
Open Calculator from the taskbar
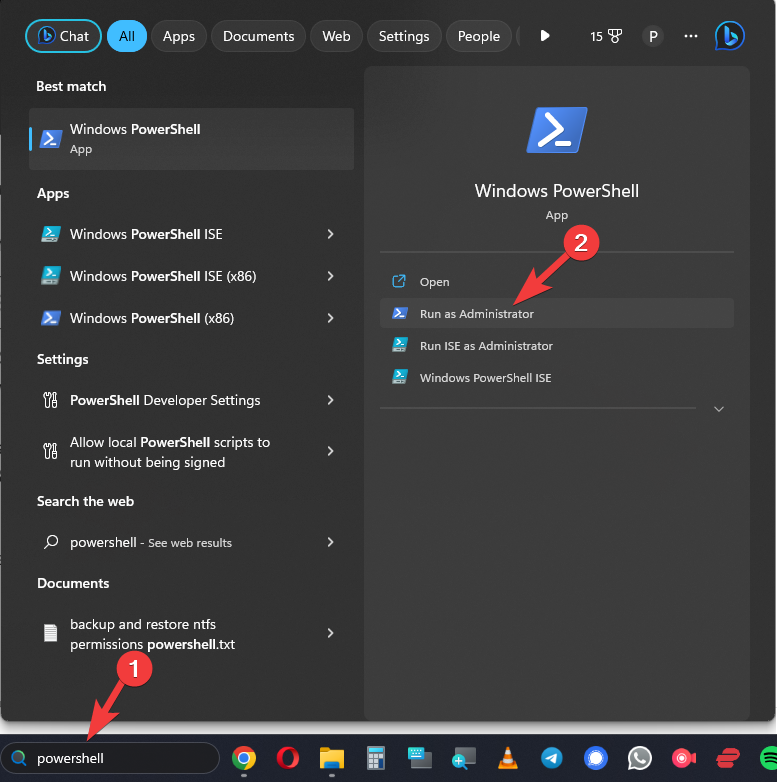coord(376,758)
